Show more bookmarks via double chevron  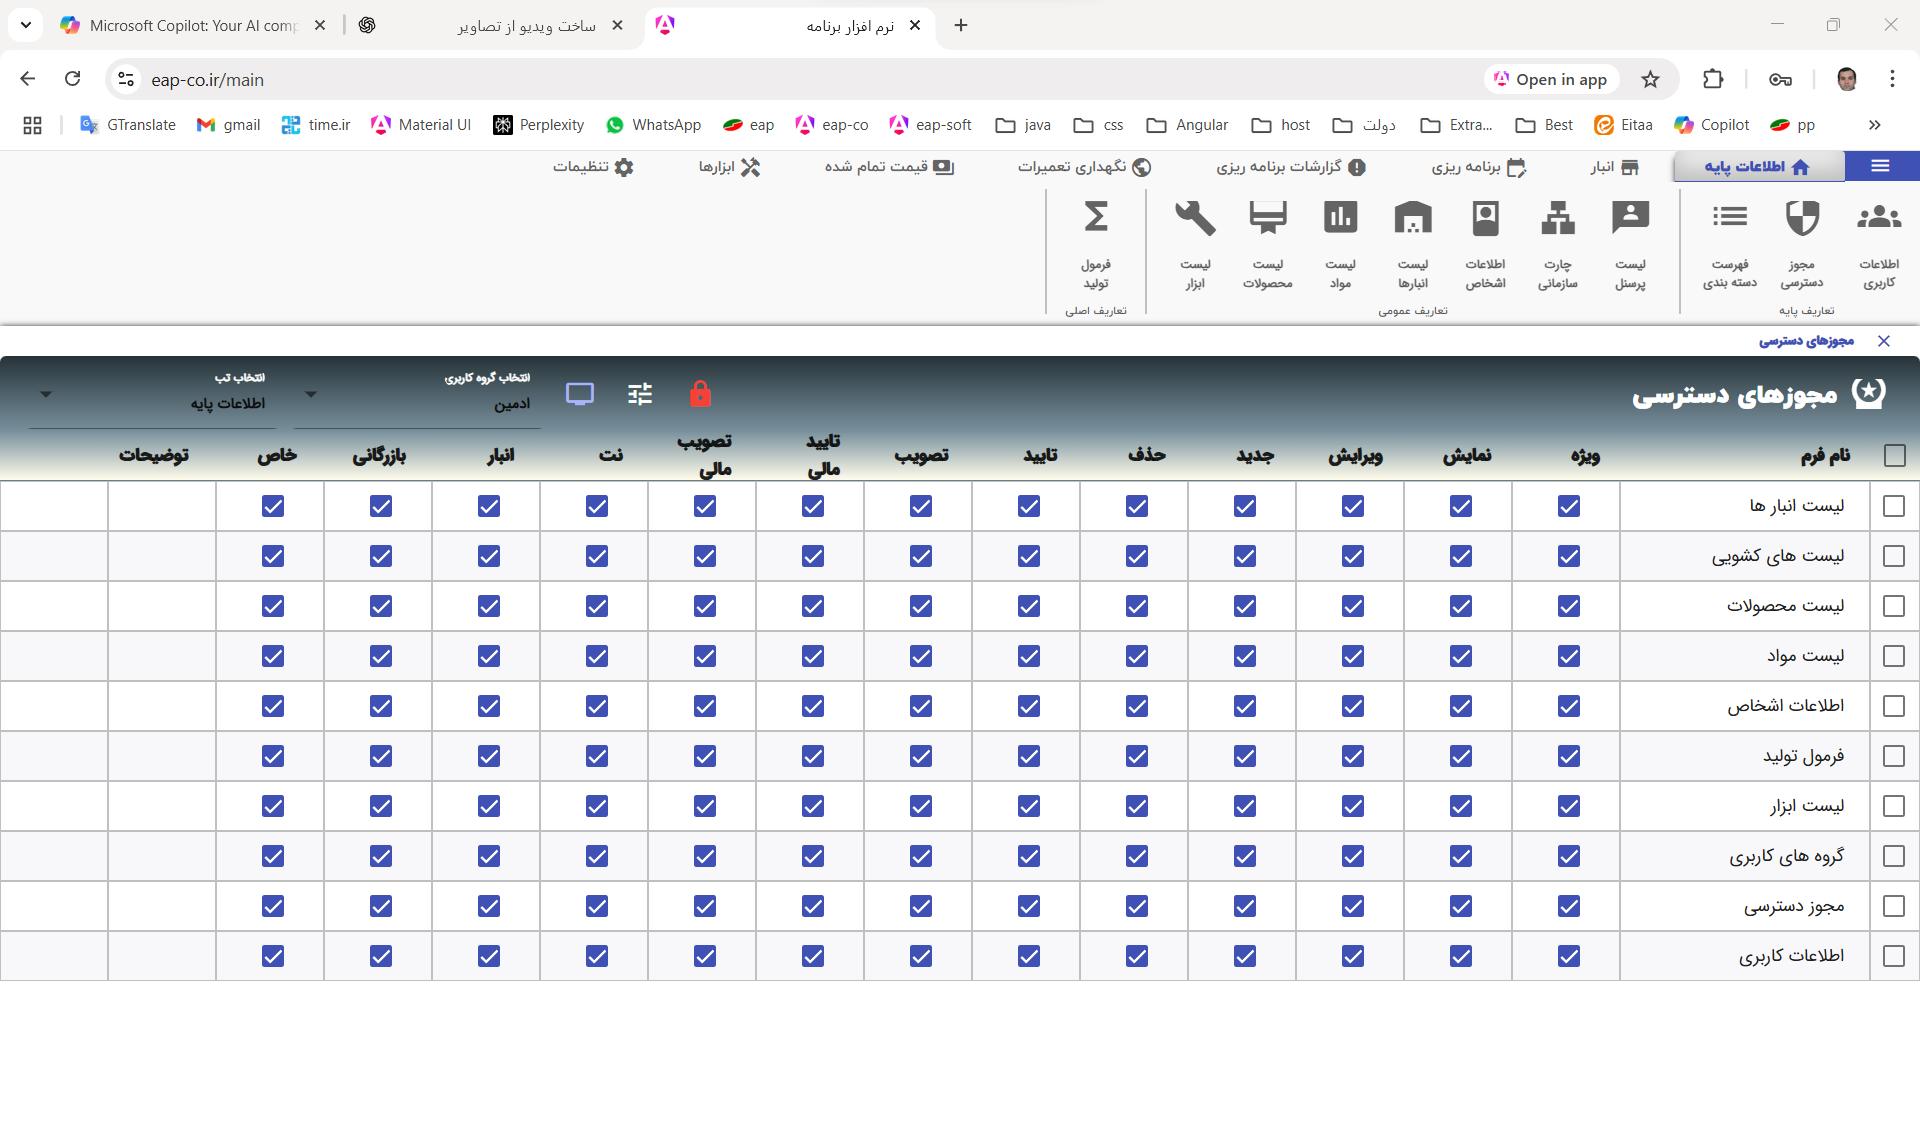click(x=1874, y=125)
